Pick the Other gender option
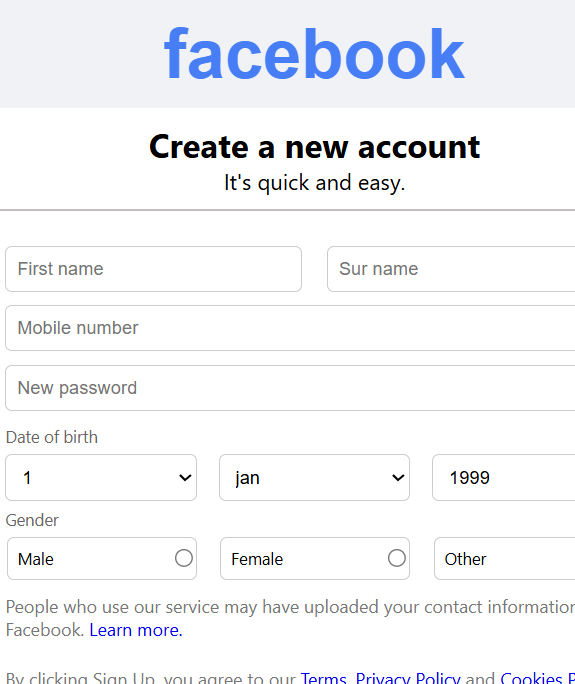 click(504, 558)
